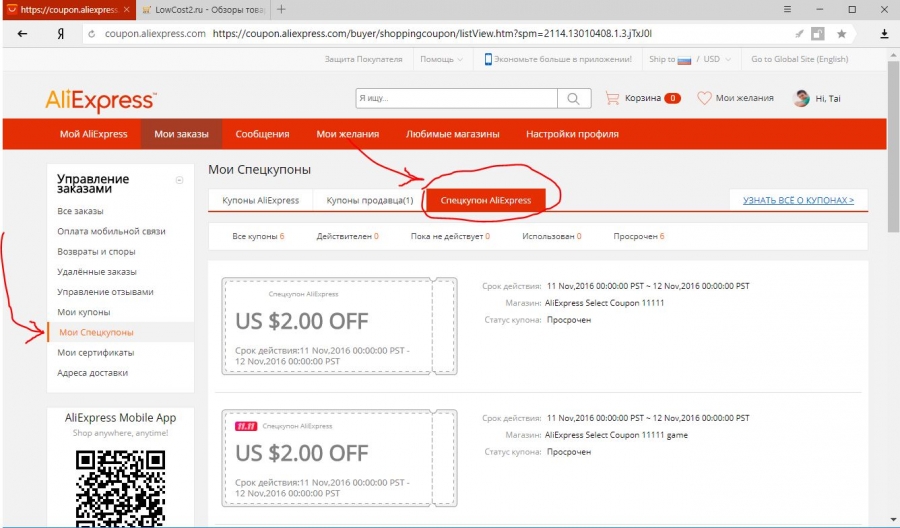This screenshot has width=900, height=528.
Task: Click the 11.11 badge on the coupon
Action: point(246,426)
